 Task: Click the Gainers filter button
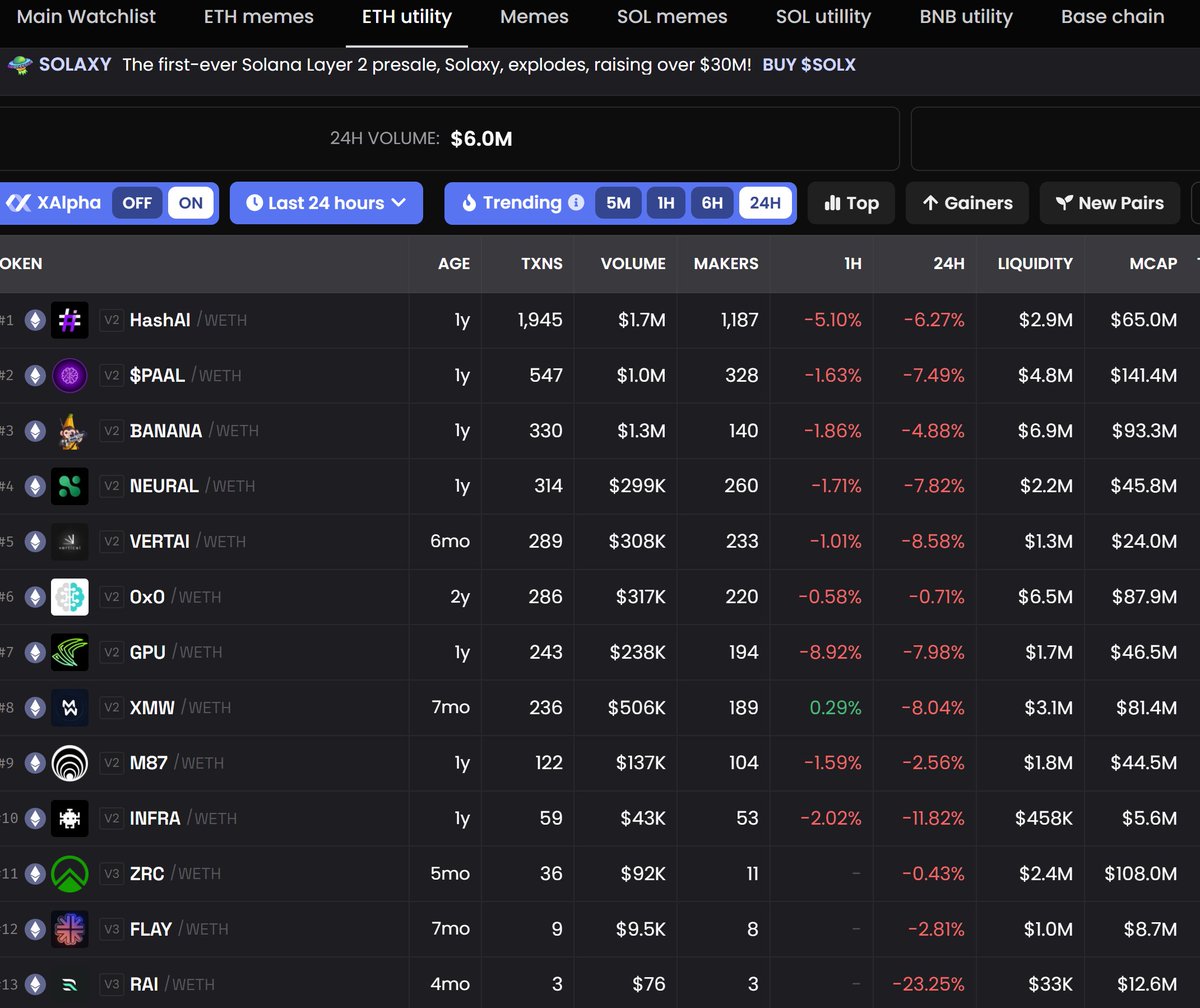coord(967,203)
